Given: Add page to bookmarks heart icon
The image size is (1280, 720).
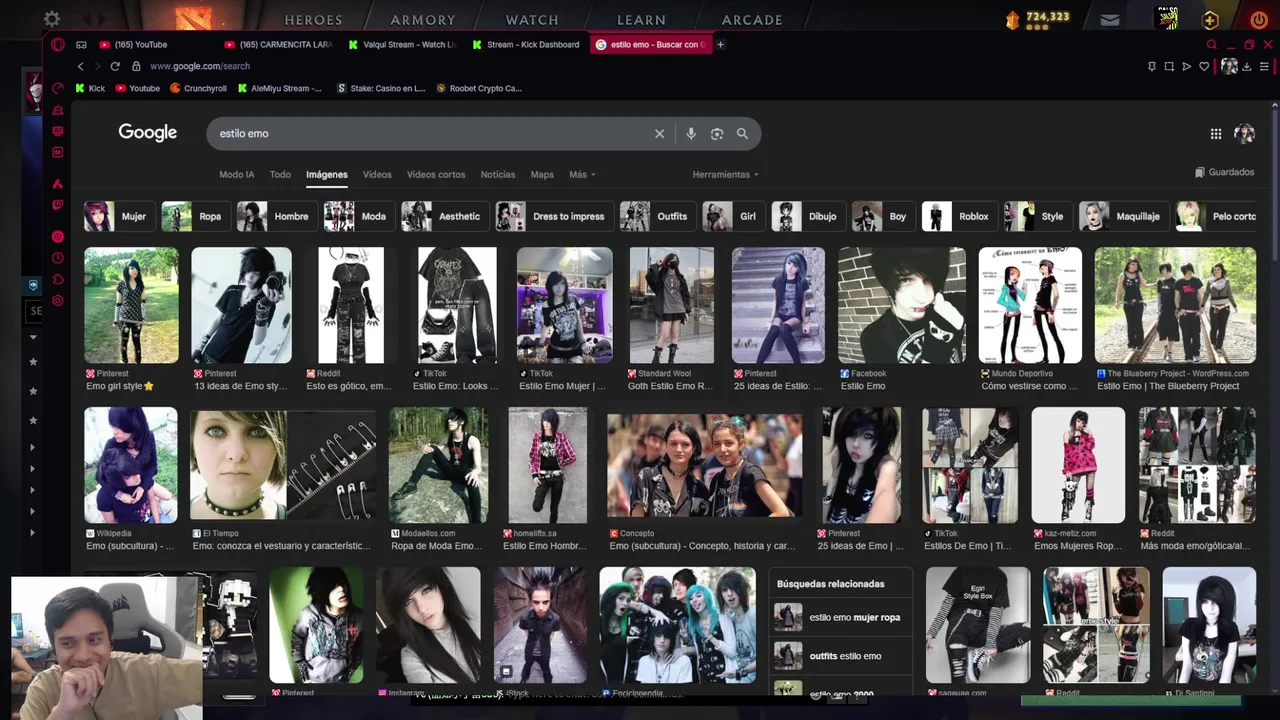Looking at the screenshot, I should (1205, 66).
